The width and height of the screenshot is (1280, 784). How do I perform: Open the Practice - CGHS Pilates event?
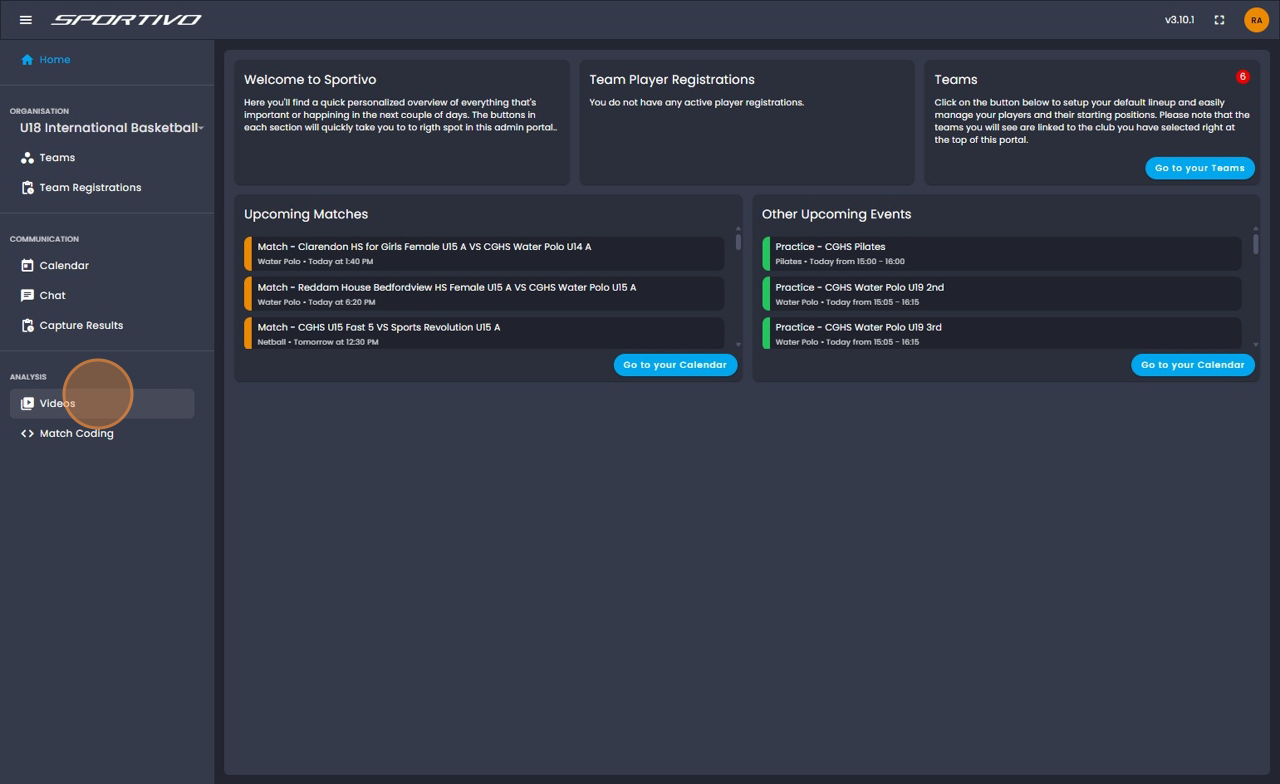(x=1002, y=253)
